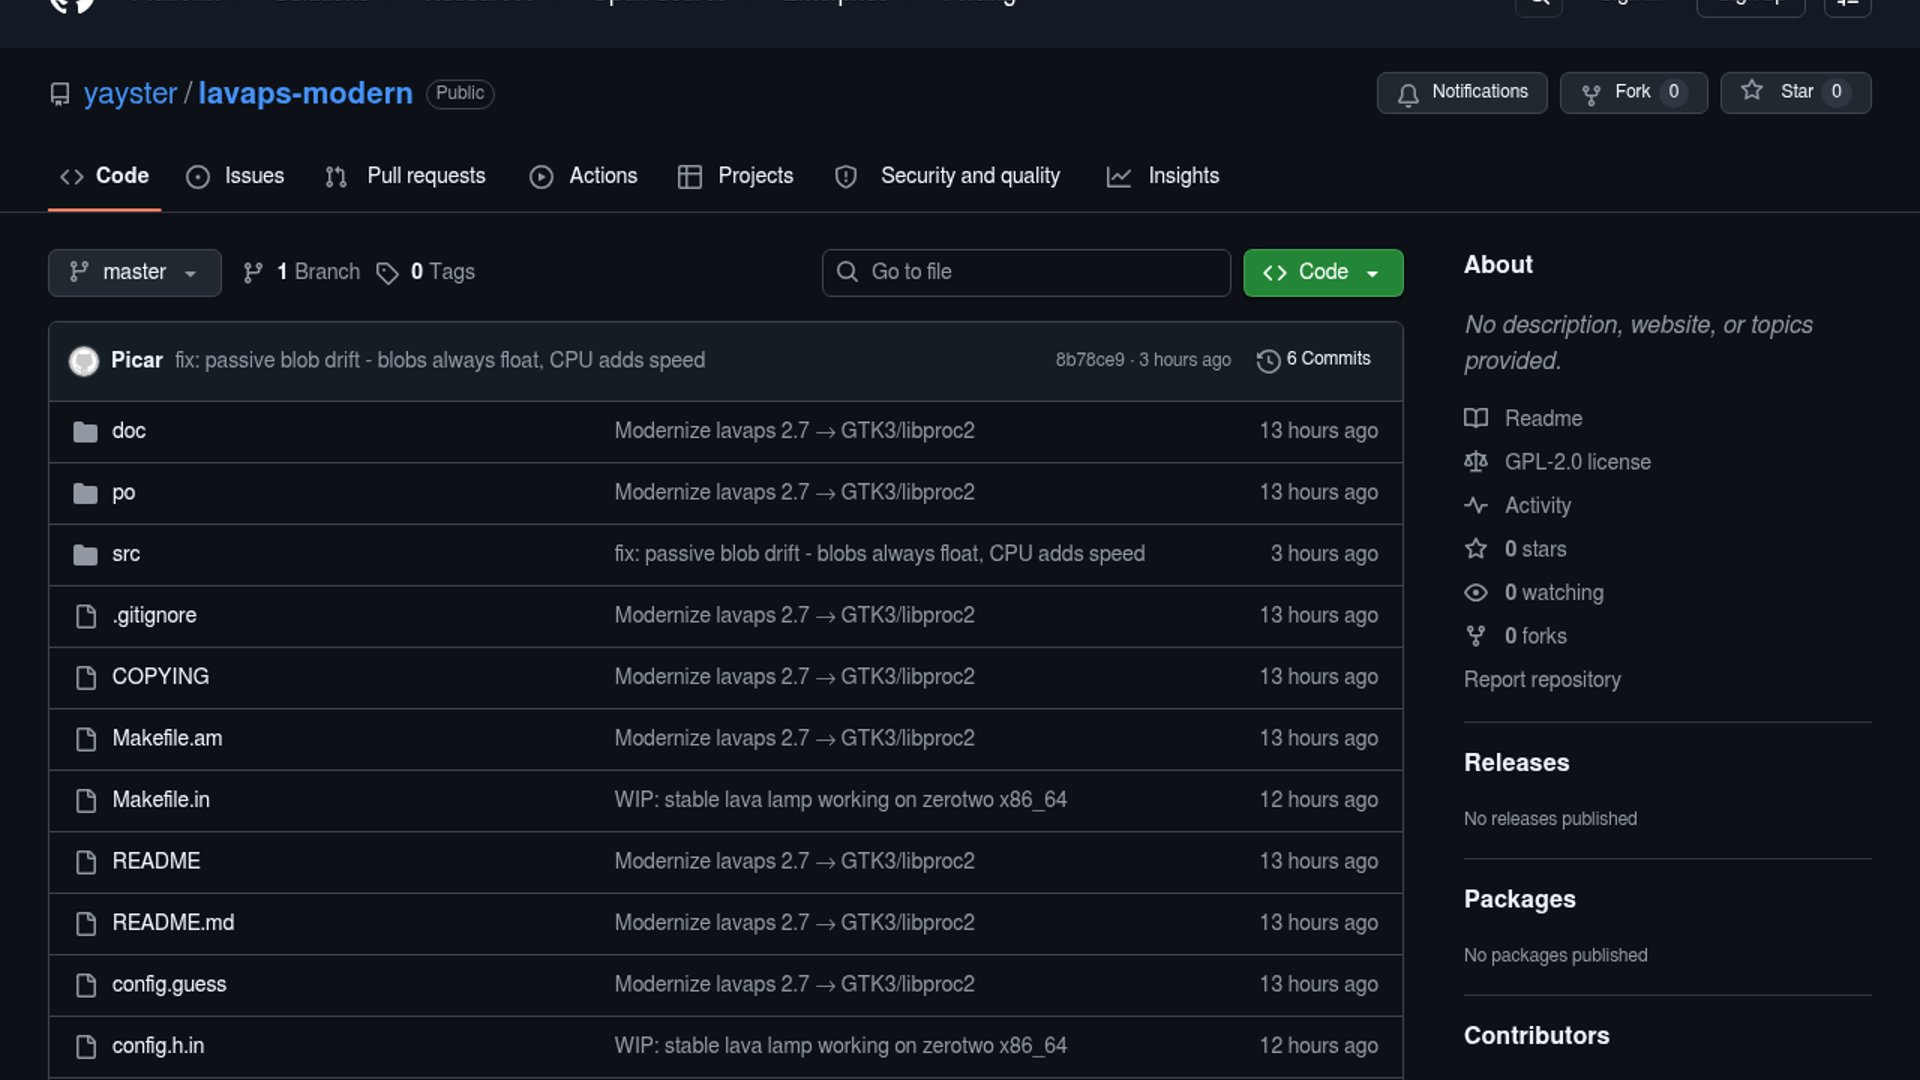The width and height of the screenshot is (1920, 1080).
Task: Expand the green Code dropdown button
Action: [1322, 273]
